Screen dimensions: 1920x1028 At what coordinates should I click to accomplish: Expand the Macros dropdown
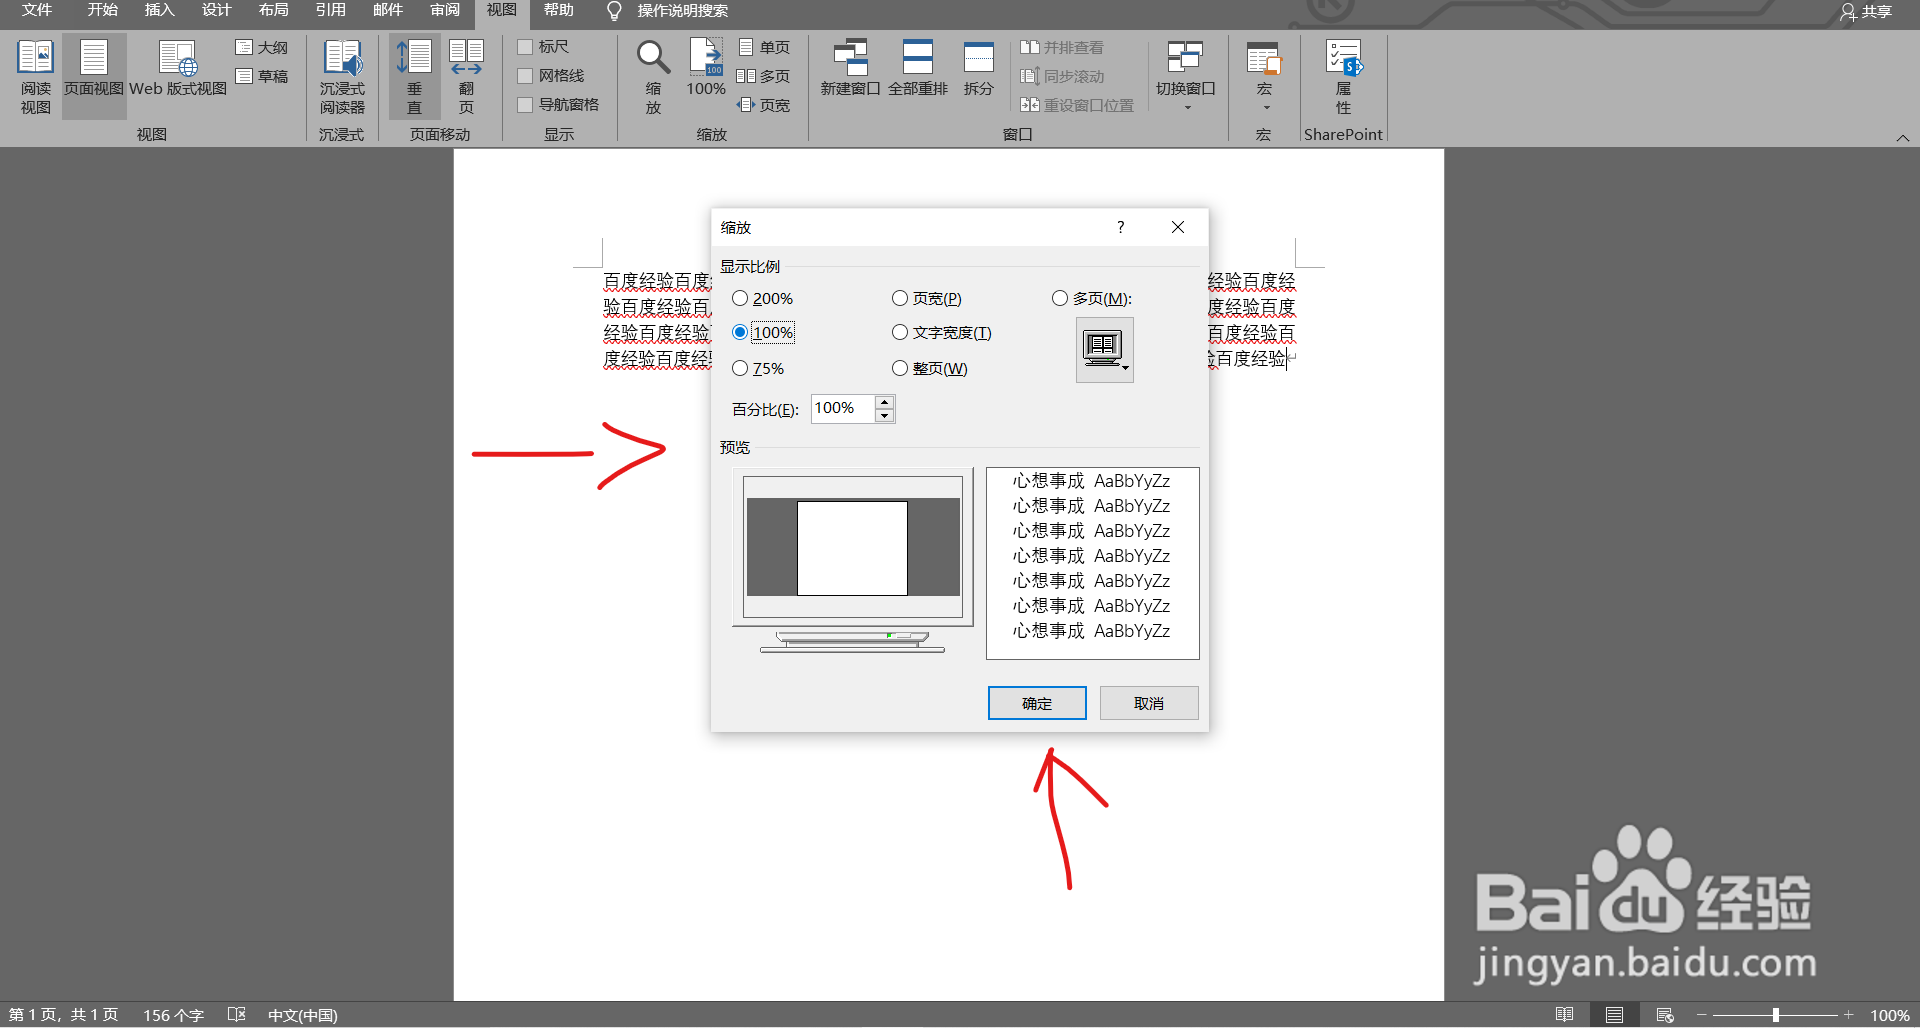tap(1264, 77)
